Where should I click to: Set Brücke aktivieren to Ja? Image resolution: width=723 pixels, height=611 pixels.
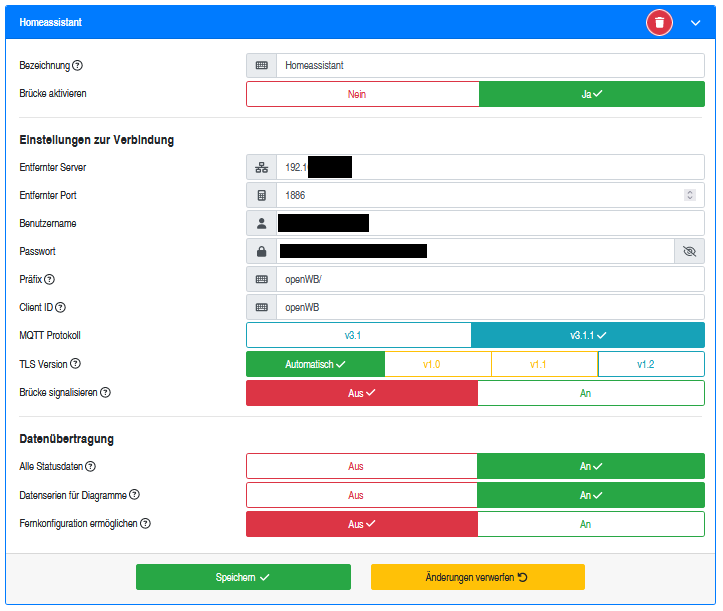click(x=592, y=94)
